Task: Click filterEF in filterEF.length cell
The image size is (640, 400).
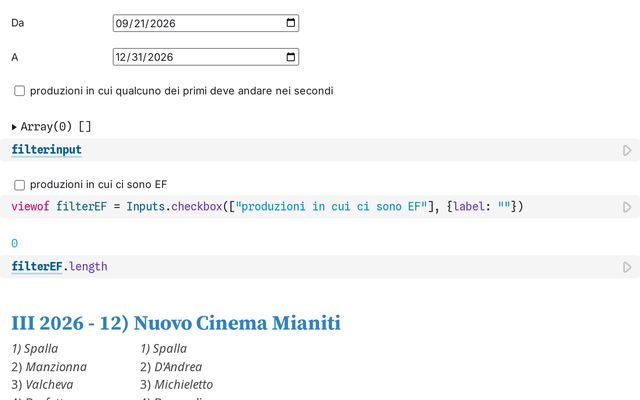Action: pos(37,267)
